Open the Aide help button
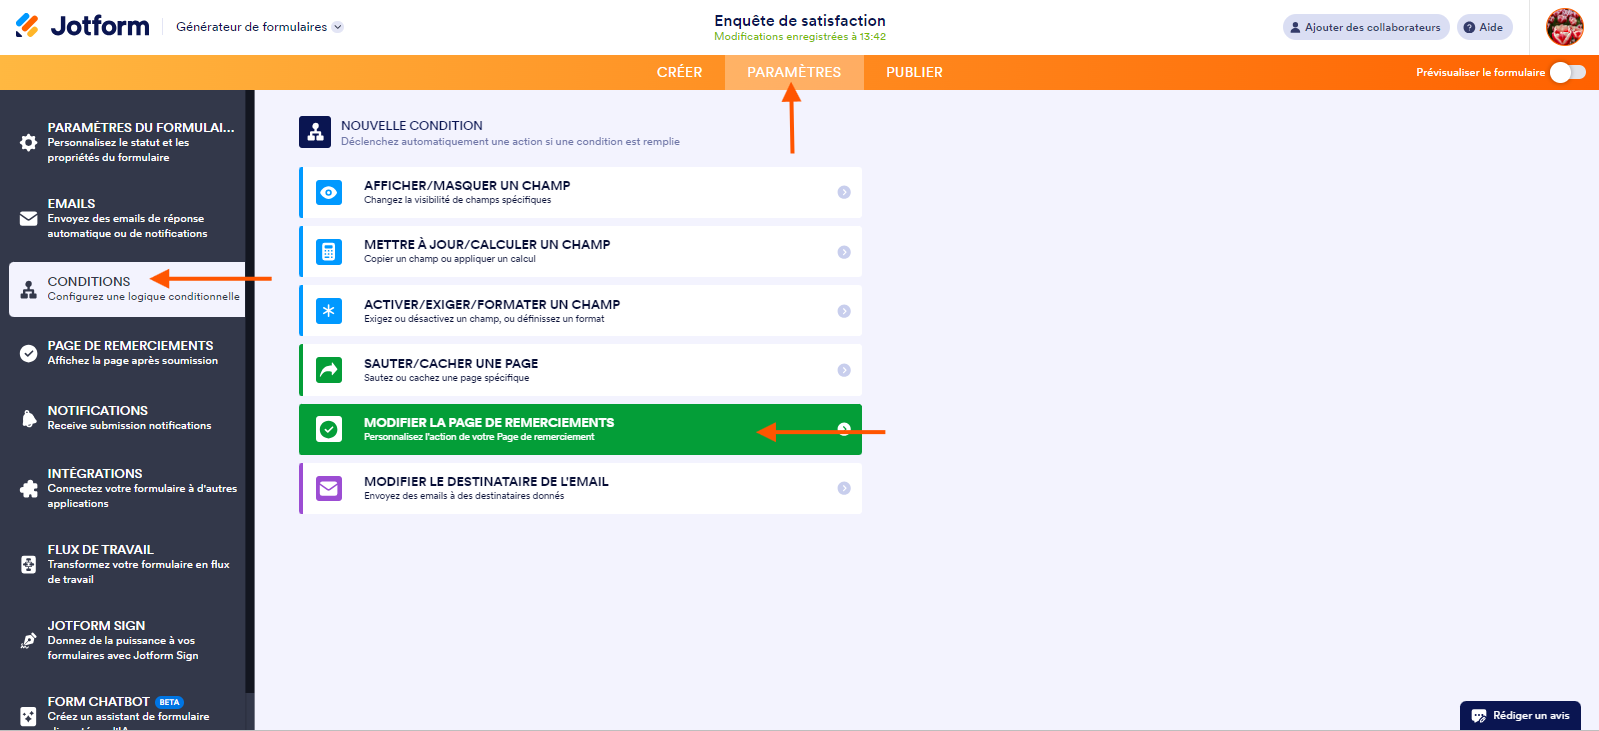Screen dimensions: 1599x731 [x=1484, y=27]
